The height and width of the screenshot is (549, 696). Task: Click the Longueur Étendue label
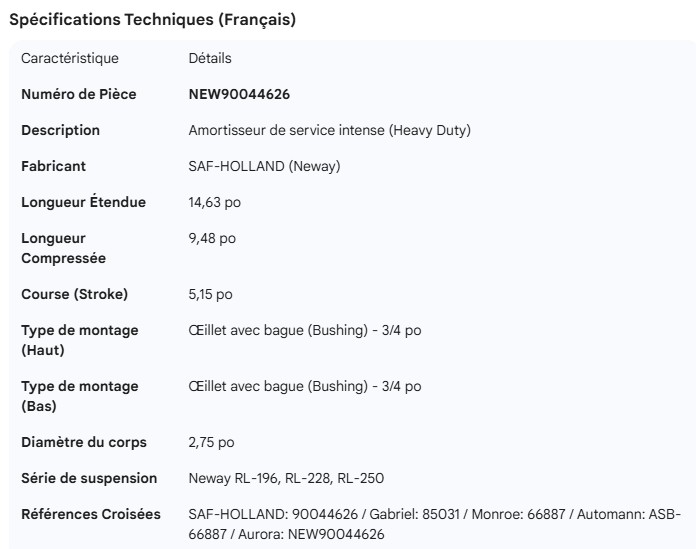pyautogui.click(x=83, y=202)
